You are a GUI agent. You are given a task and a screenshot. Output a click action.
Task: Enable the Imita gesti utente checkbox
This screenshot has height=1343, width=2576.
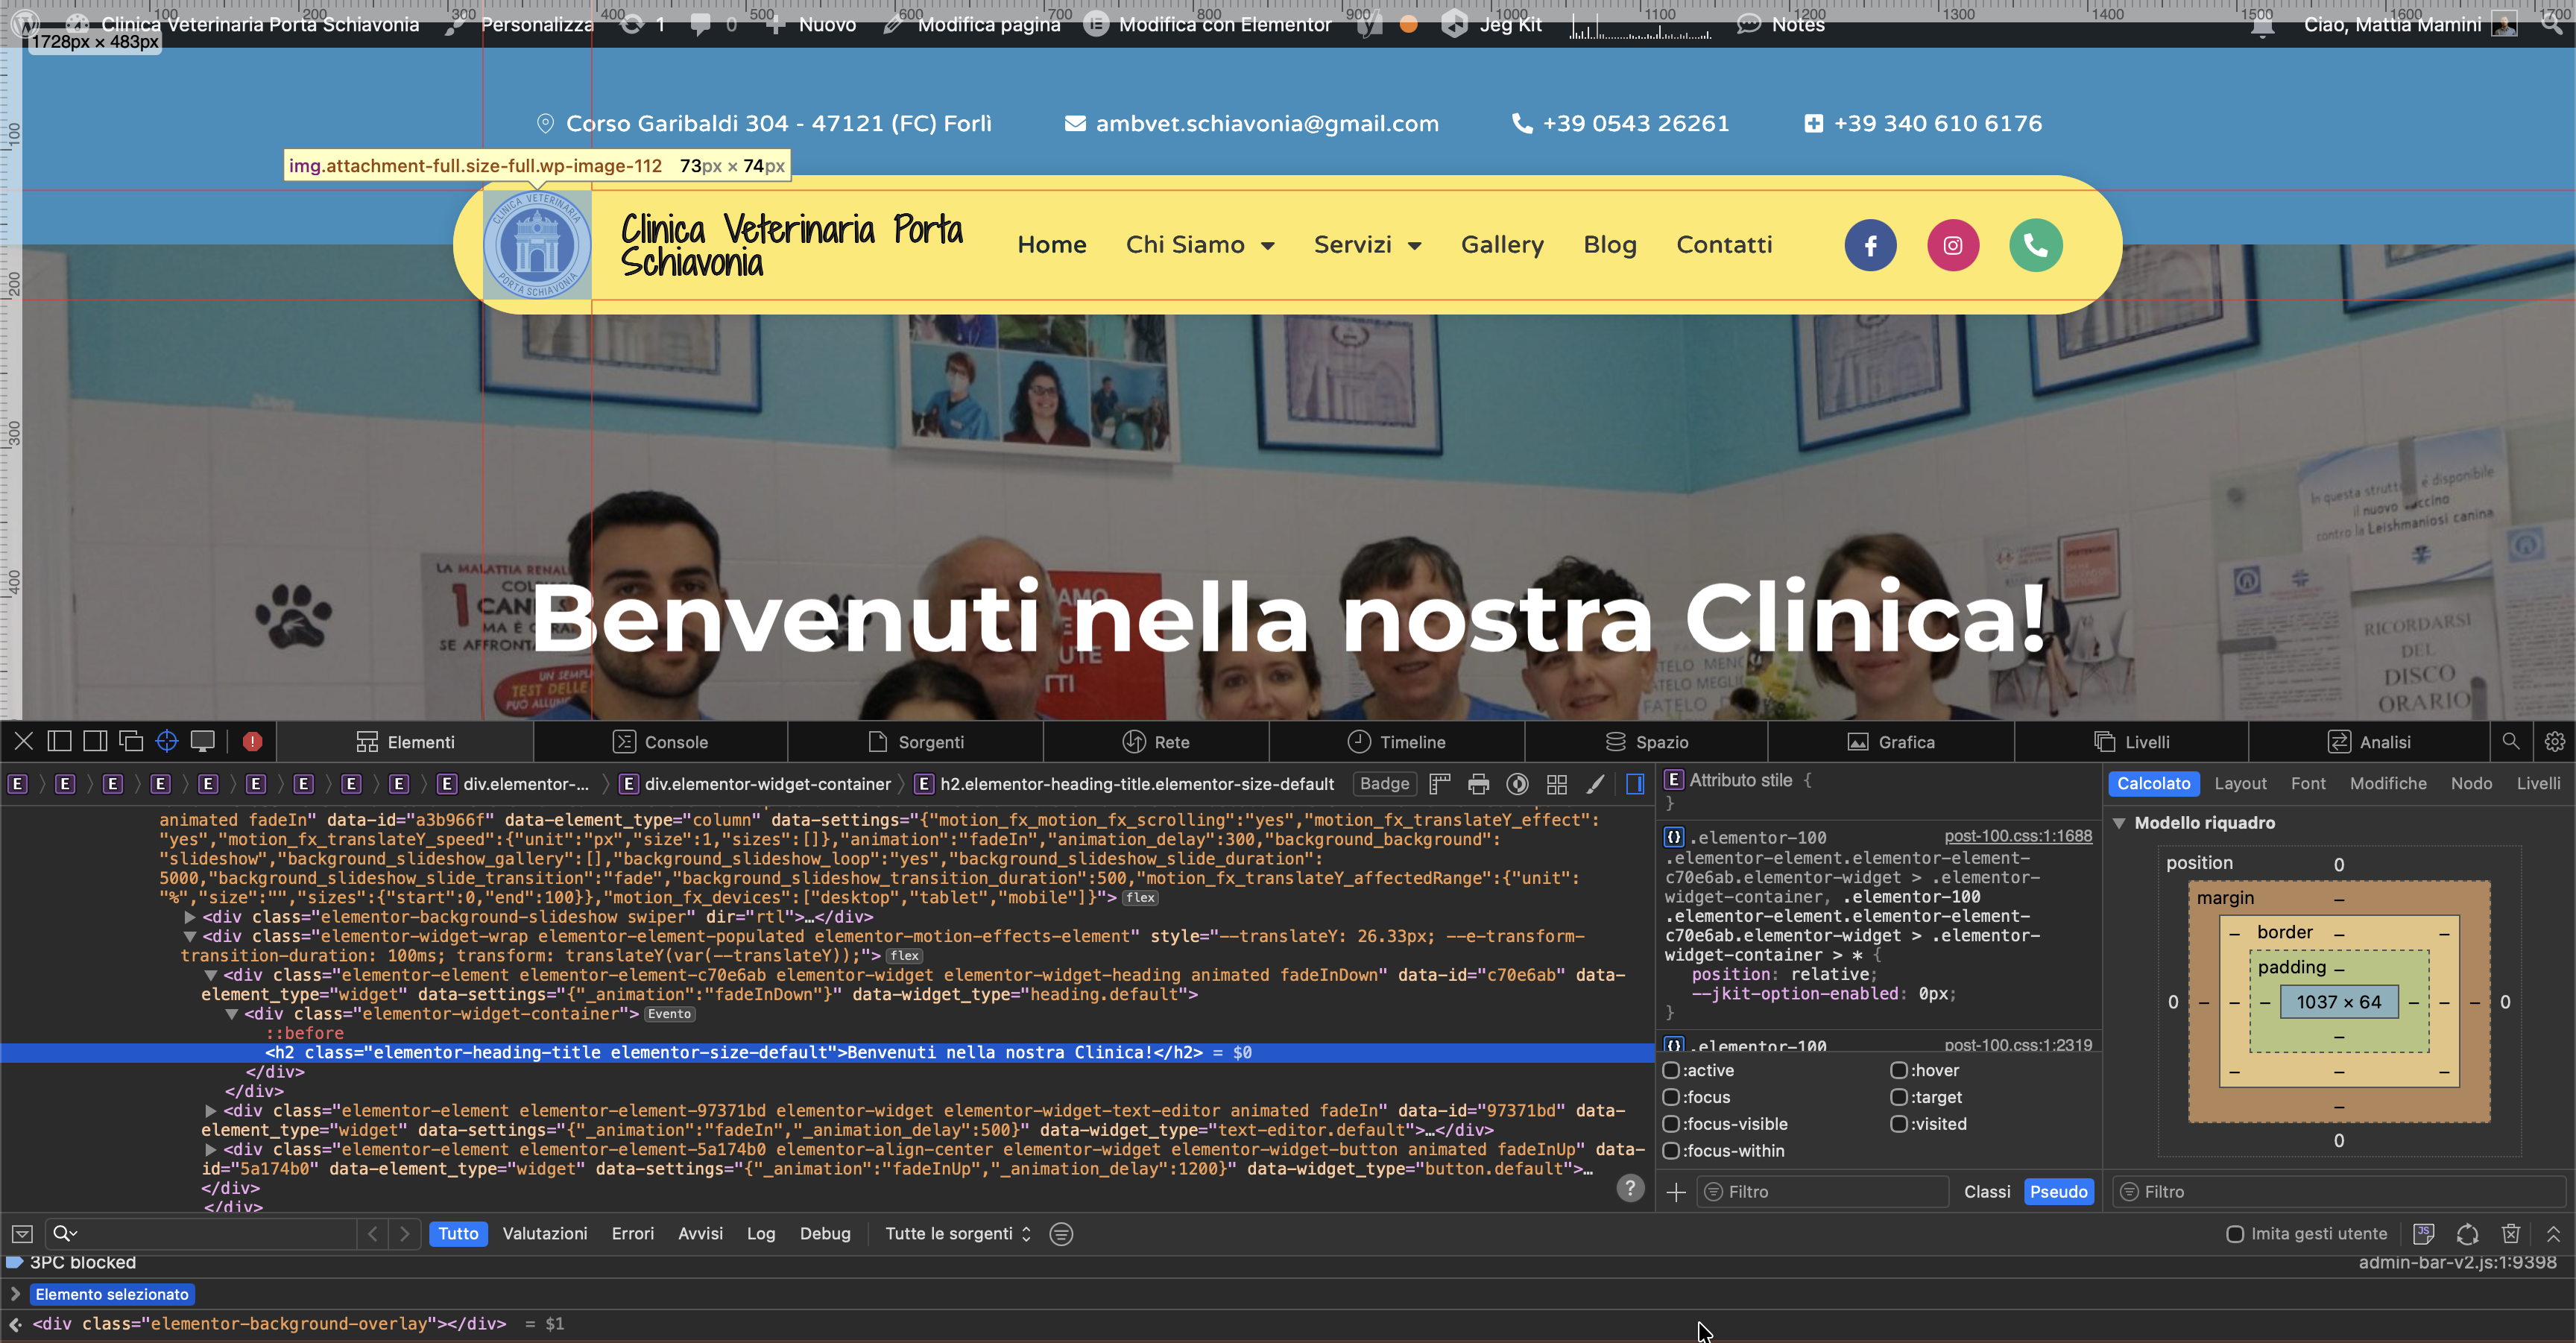coord(2237,1233)
